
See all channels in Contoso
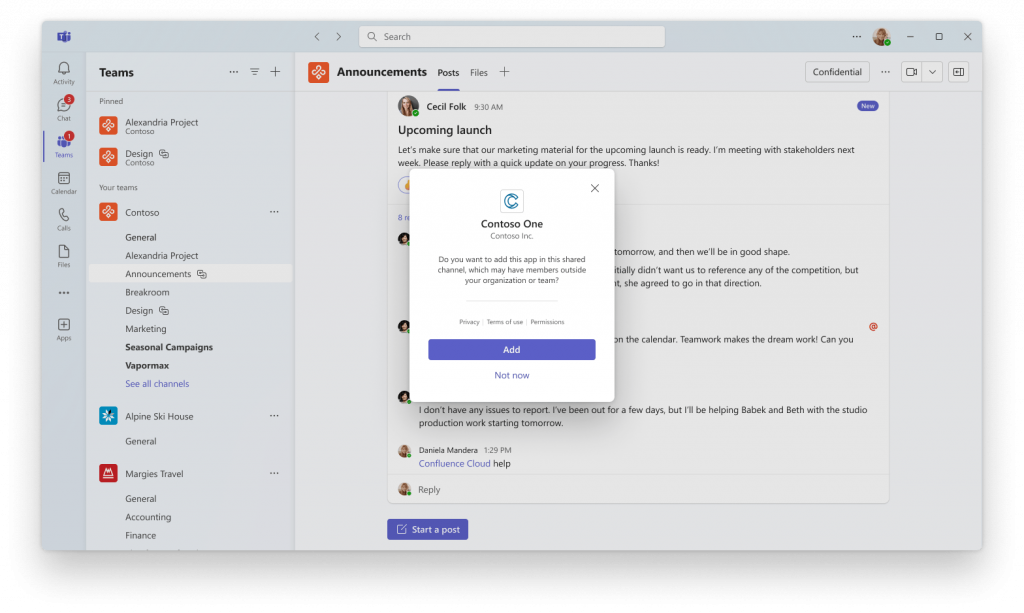(157, 384)
